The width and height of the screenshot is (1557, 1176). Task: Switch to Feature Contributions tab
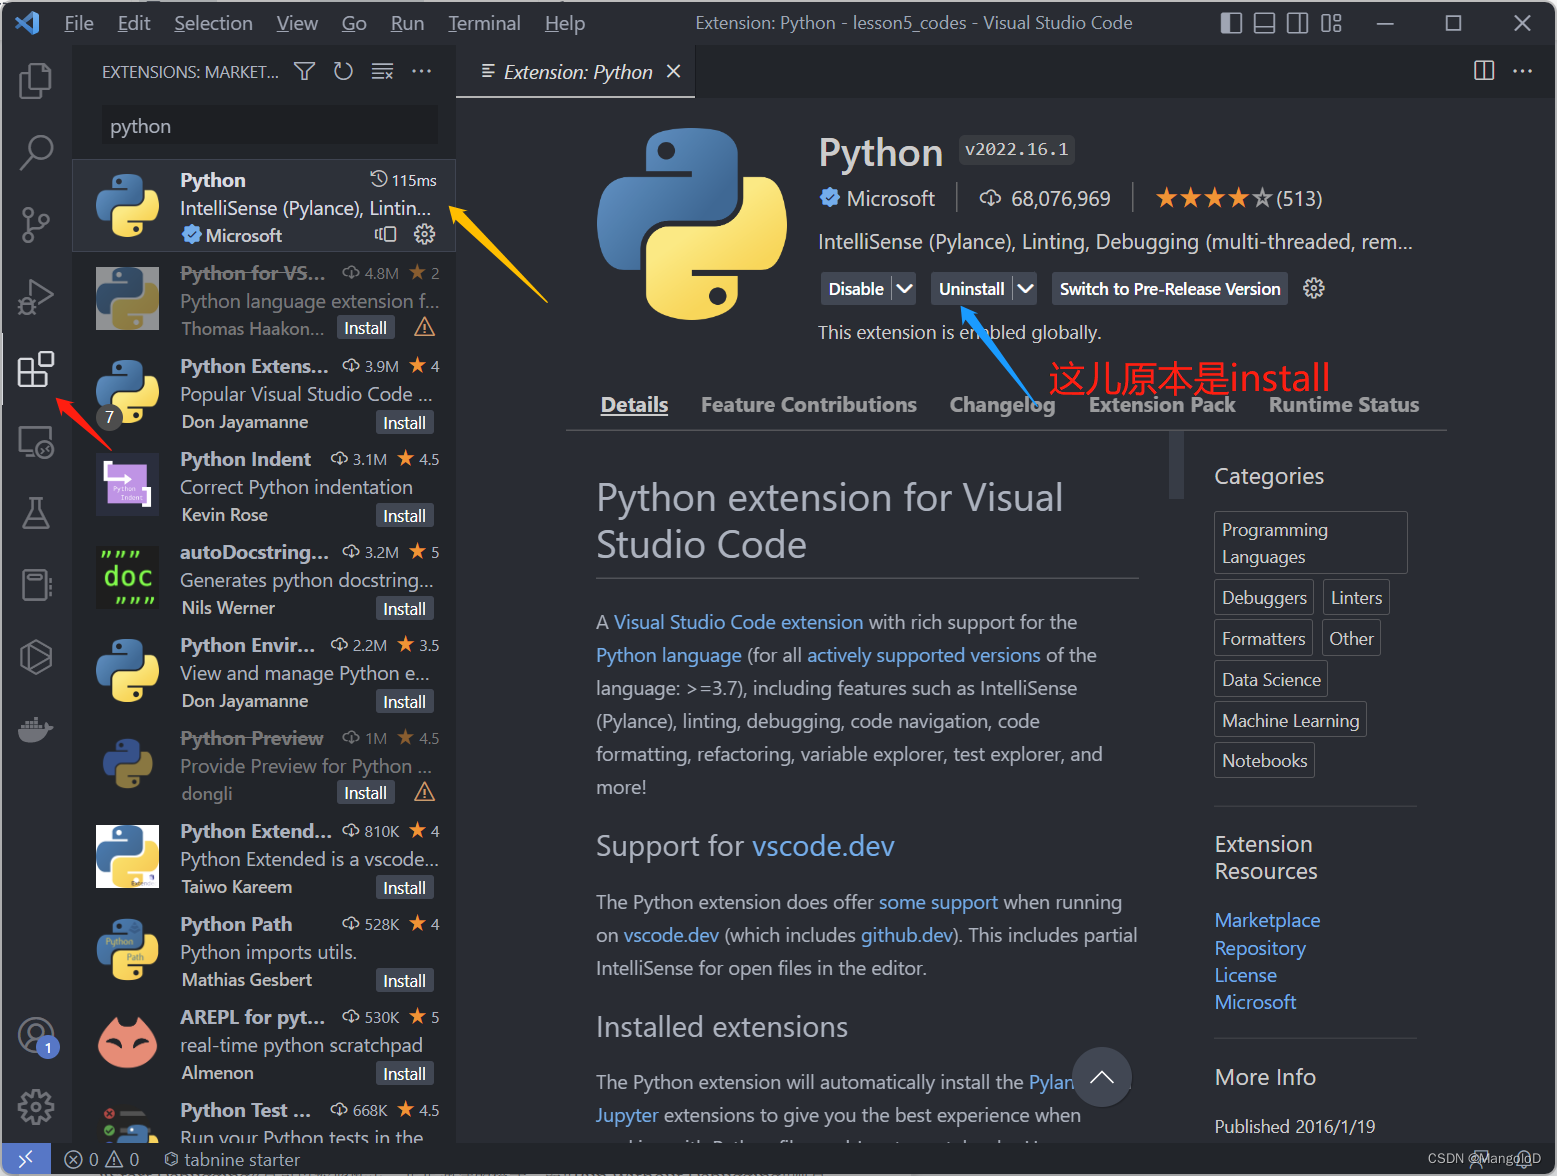pos(809,405)
